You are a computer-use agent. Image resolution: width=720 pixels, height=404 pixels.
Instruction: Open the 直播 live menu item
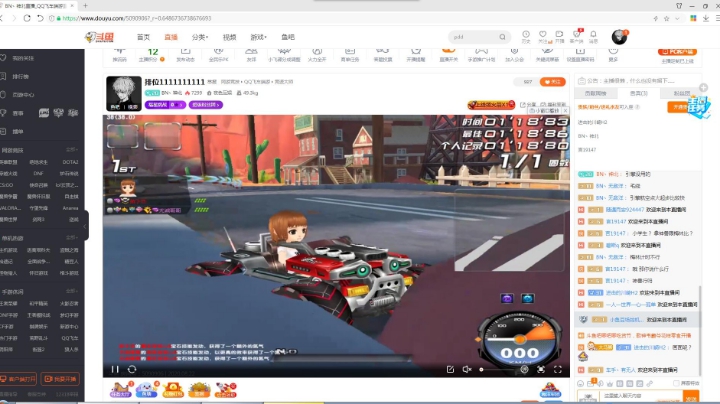coord(171,37)
